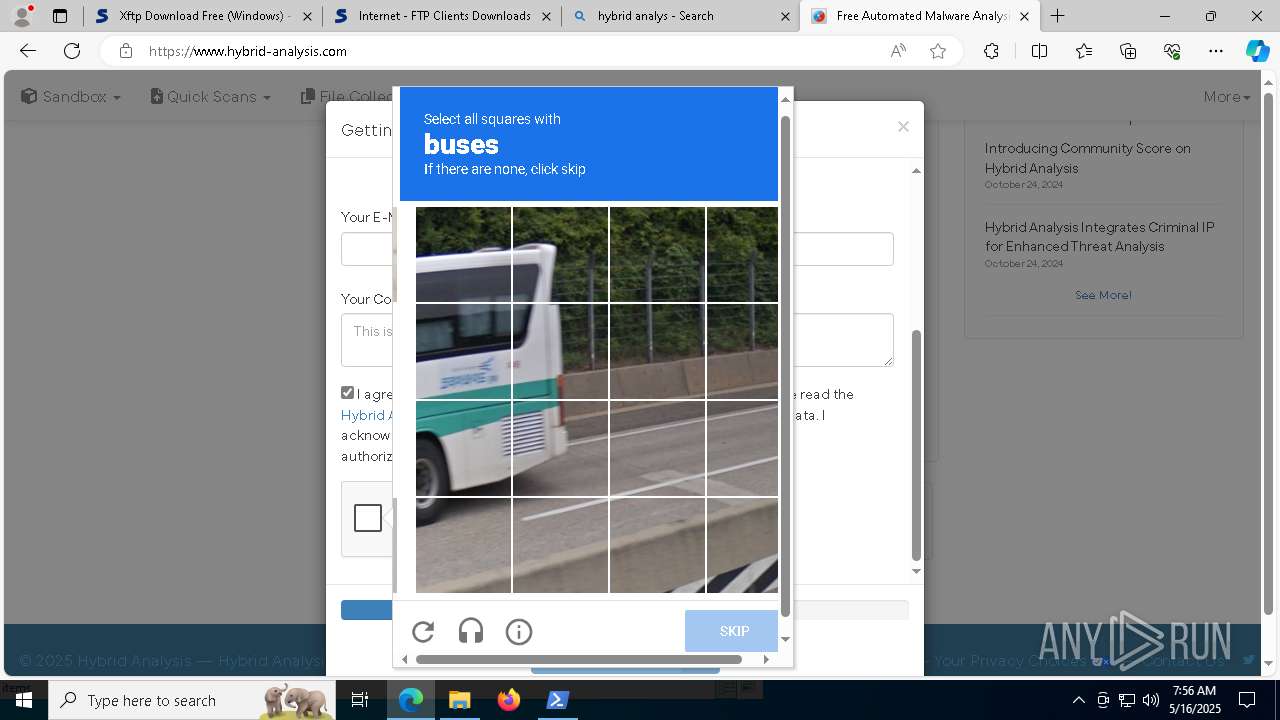Open PowerShell from taskbar
This screenshot has width=1280, height=720.
pyautogui.click(x=558, y=700)
